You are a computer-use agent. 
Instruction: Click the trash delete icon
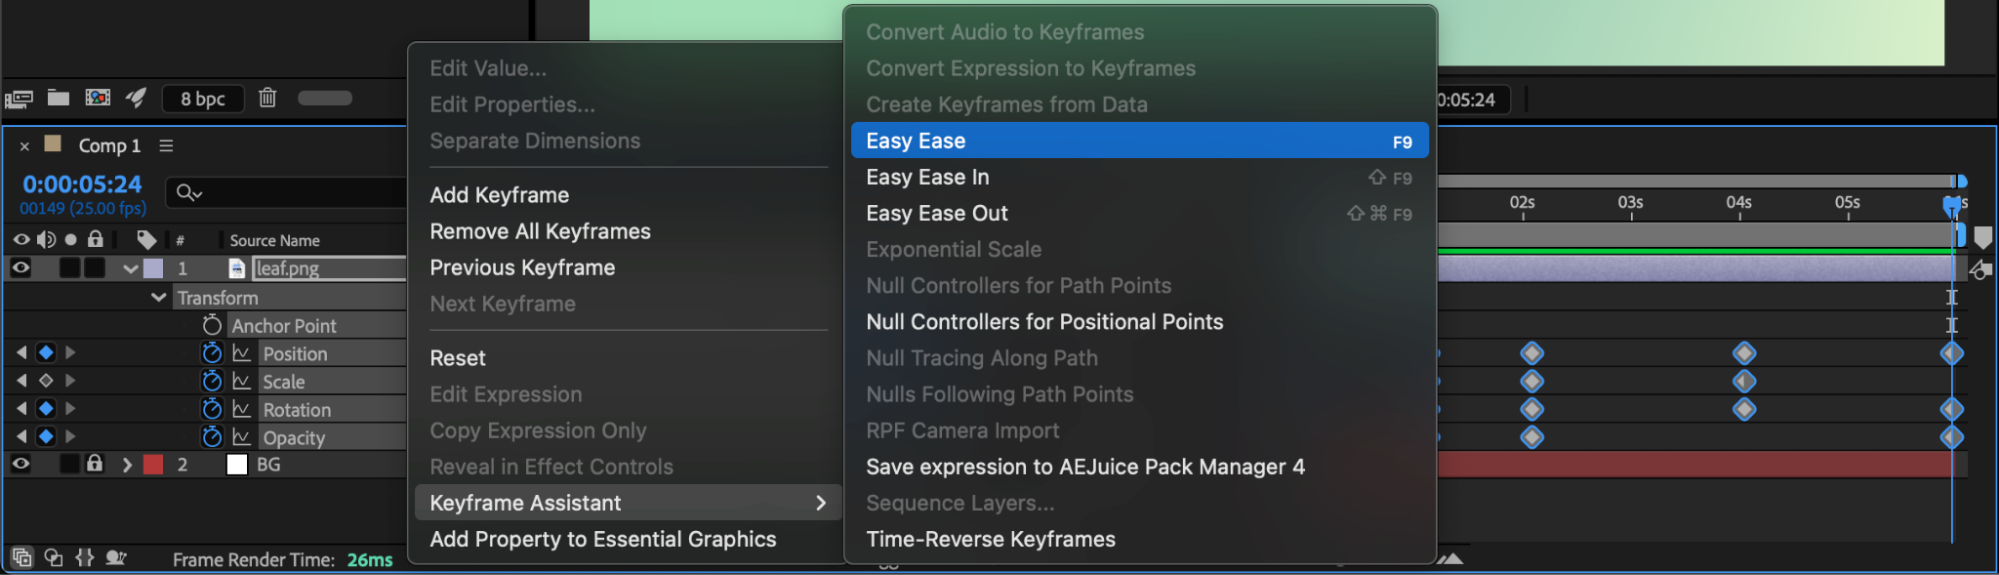[267, 98]
